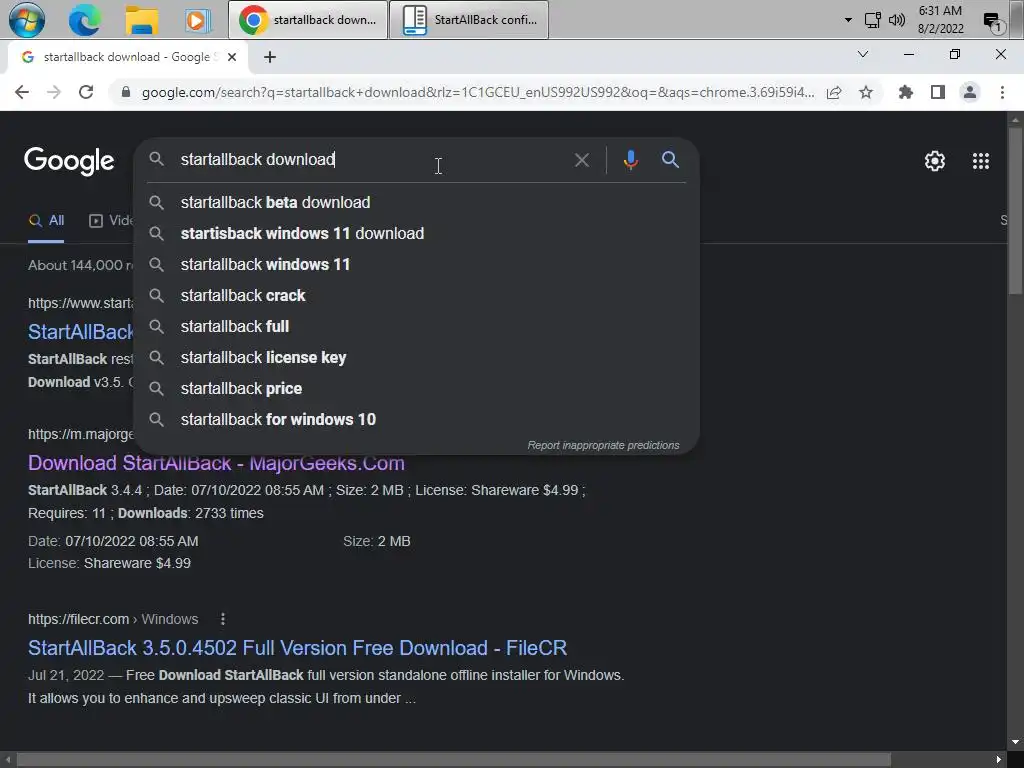1024x768 pixels.
Task: Click Report inappropriate predictions
Action: (603, 445)
